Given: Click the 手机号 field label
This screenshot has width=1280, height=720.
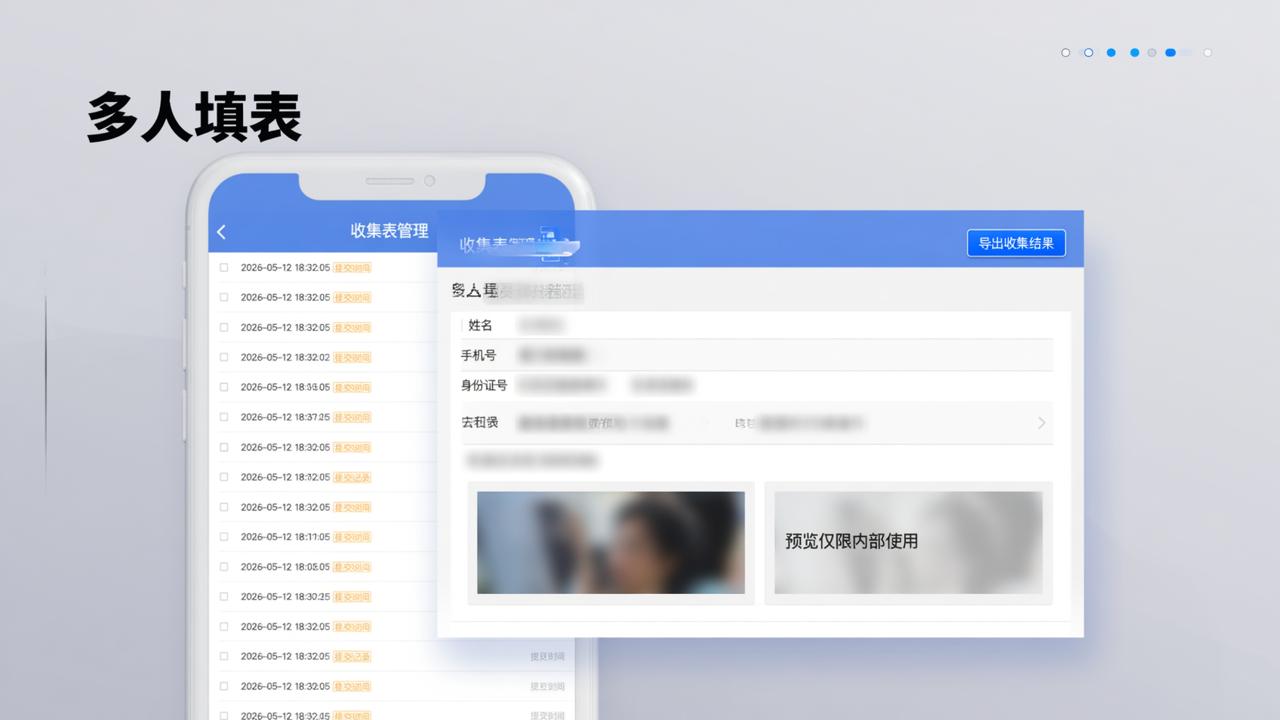Looking at the screenshot, I should point(478,355).
